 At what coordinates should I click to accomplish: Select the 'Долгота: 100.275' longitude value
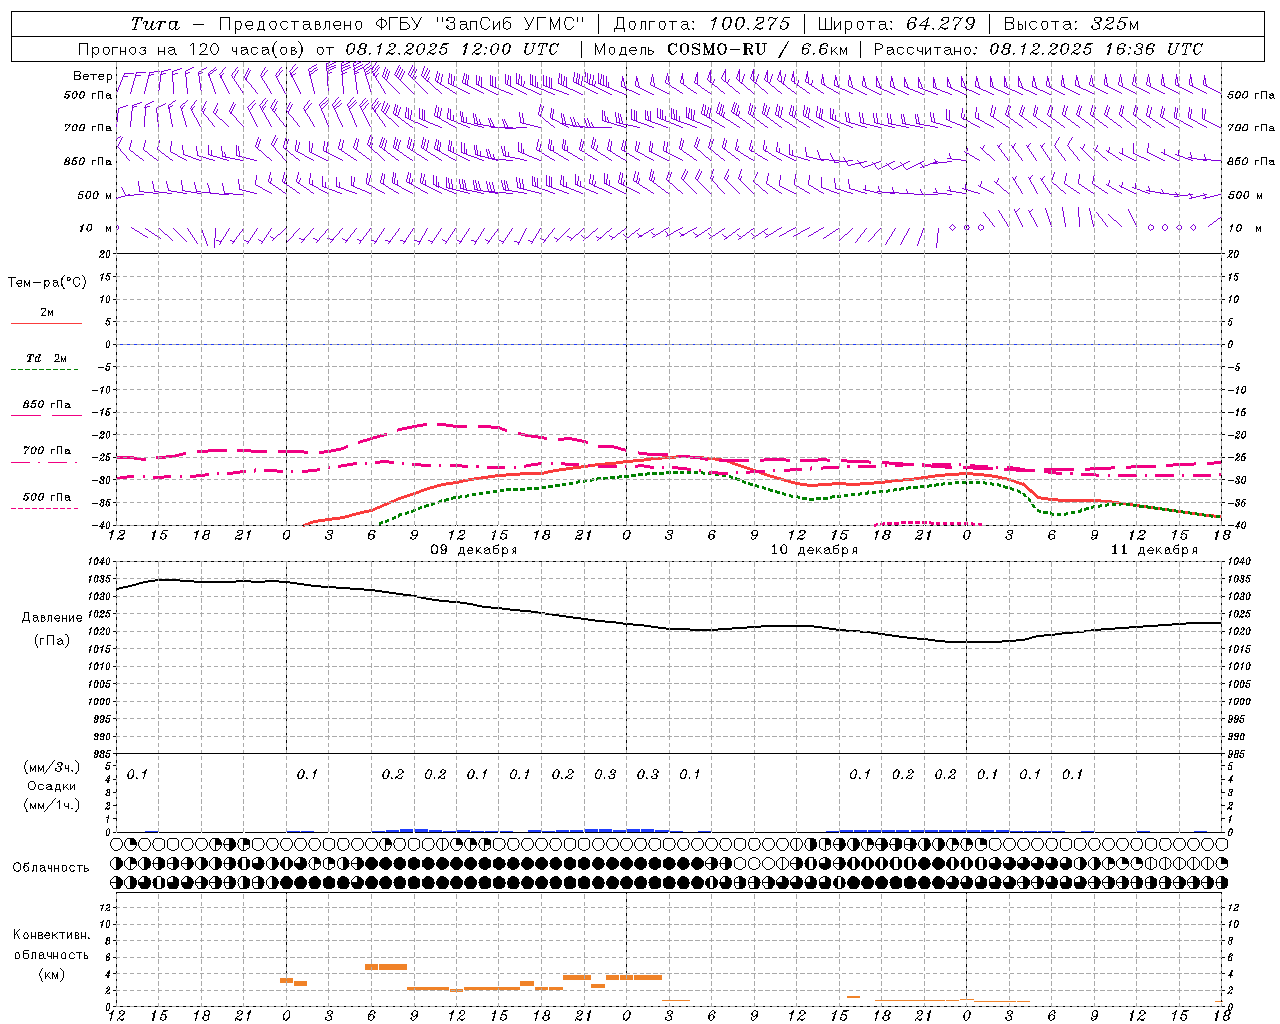click(x=702, y=24)
